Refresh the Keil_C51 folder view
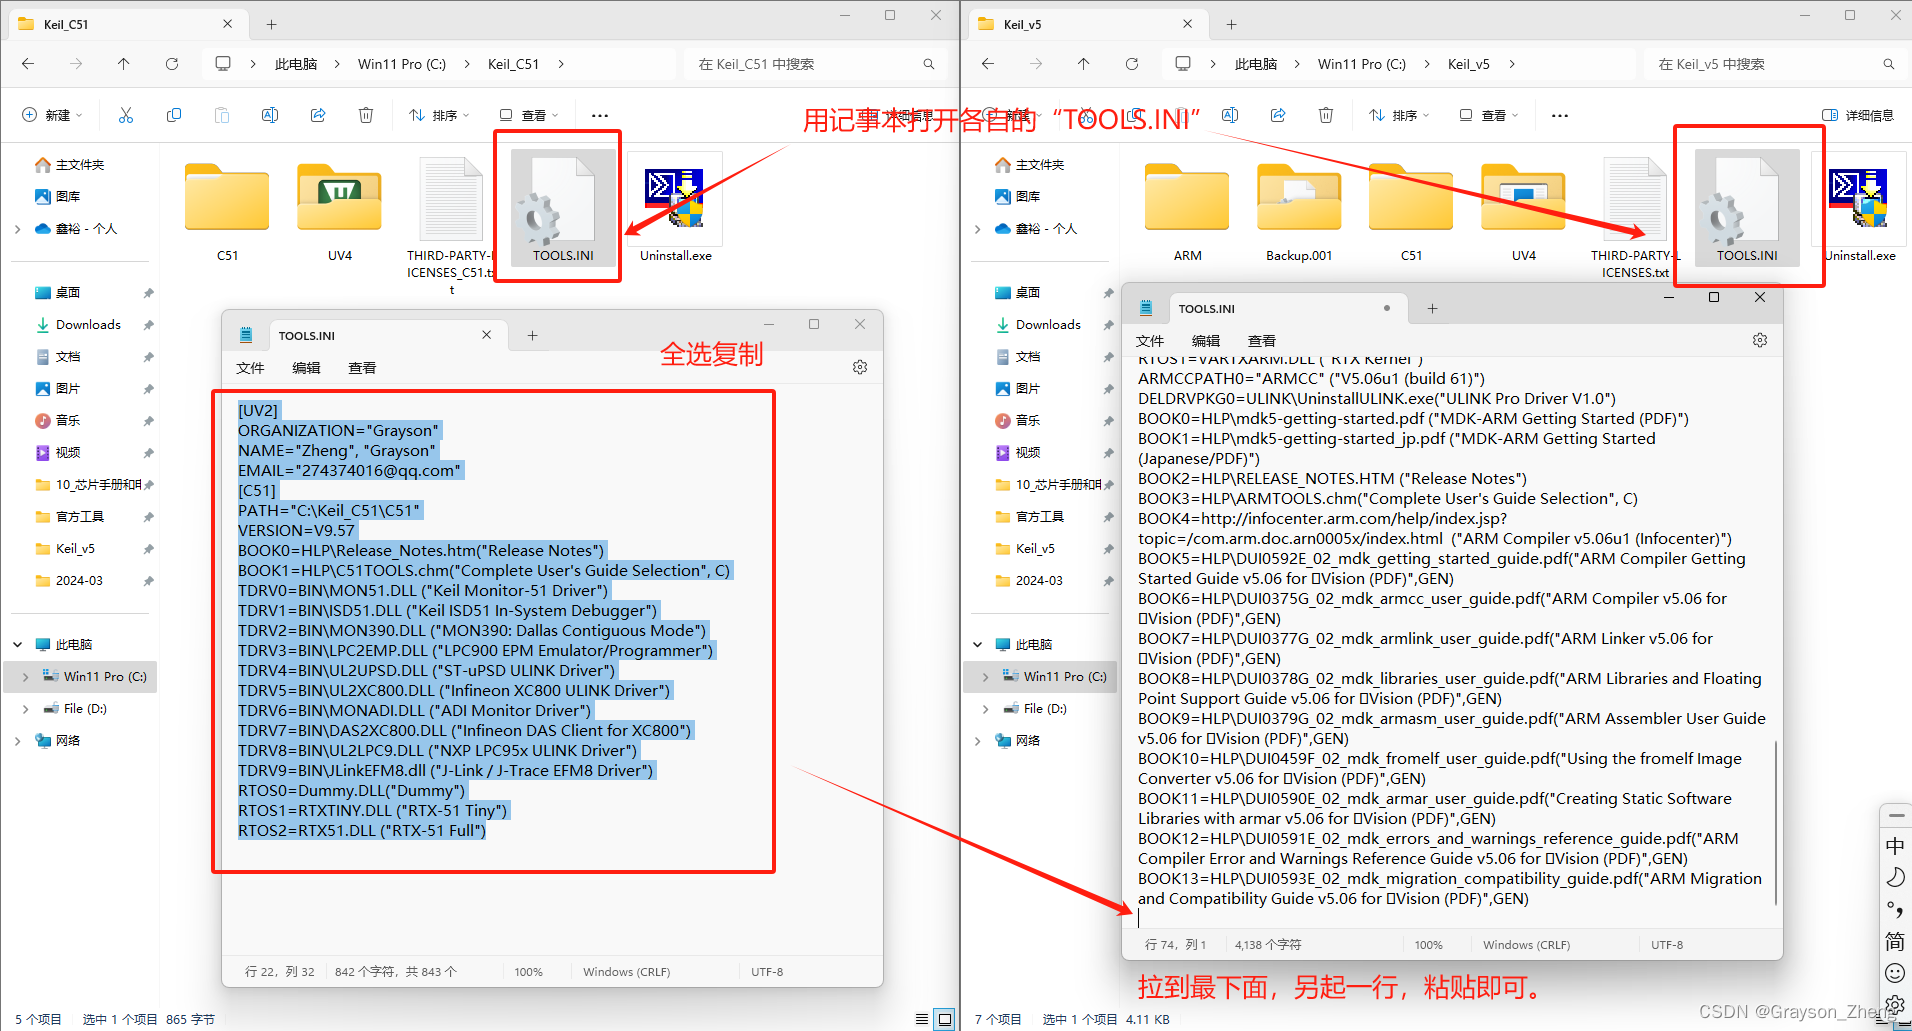 click(x=172, y=64)
